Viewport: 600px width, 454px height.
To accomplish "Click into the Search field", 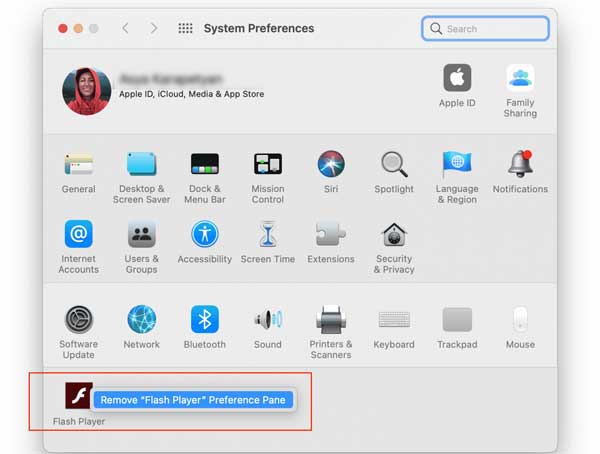I will [x=485, y=28].
